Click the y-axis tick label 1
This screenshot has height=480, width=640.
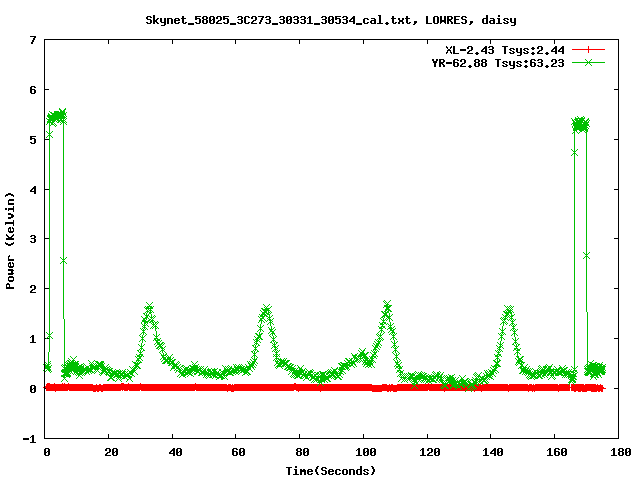pyautogui.click(x=33, y=339)
